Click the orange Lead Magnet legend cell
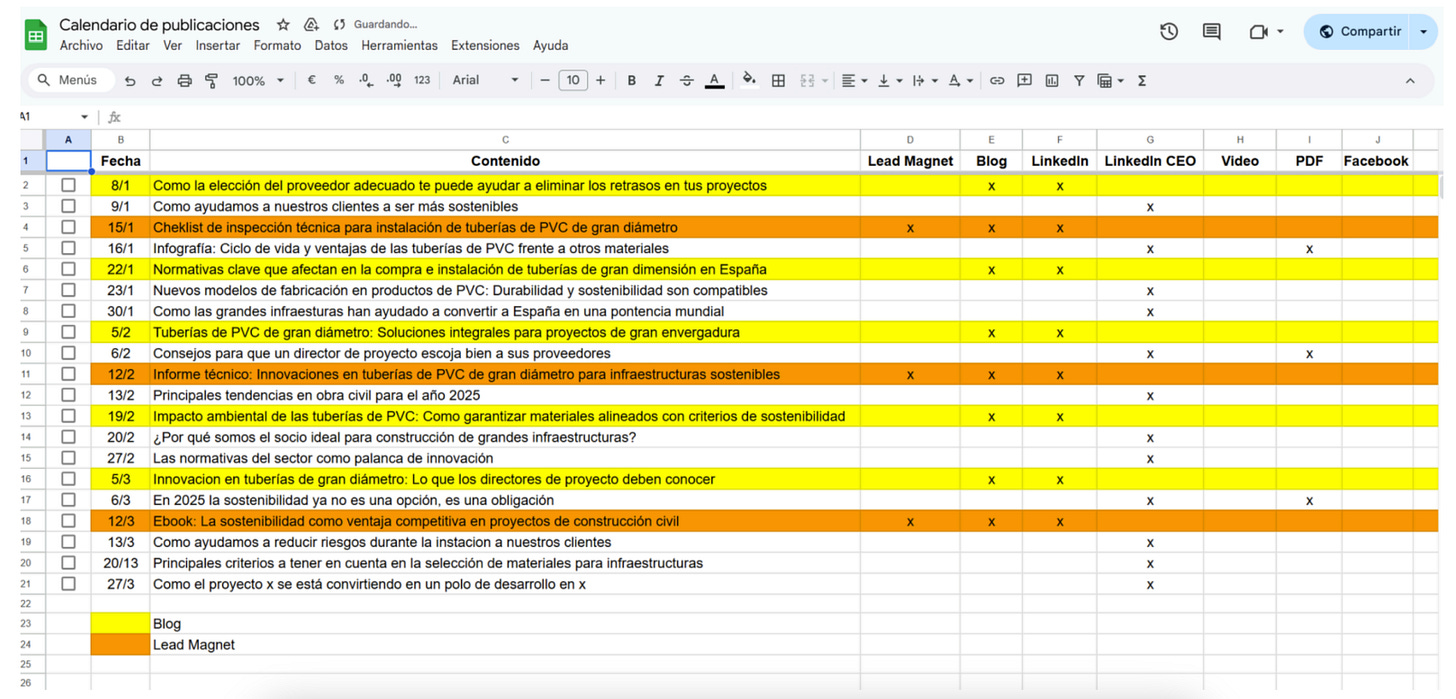 [120, 645]
